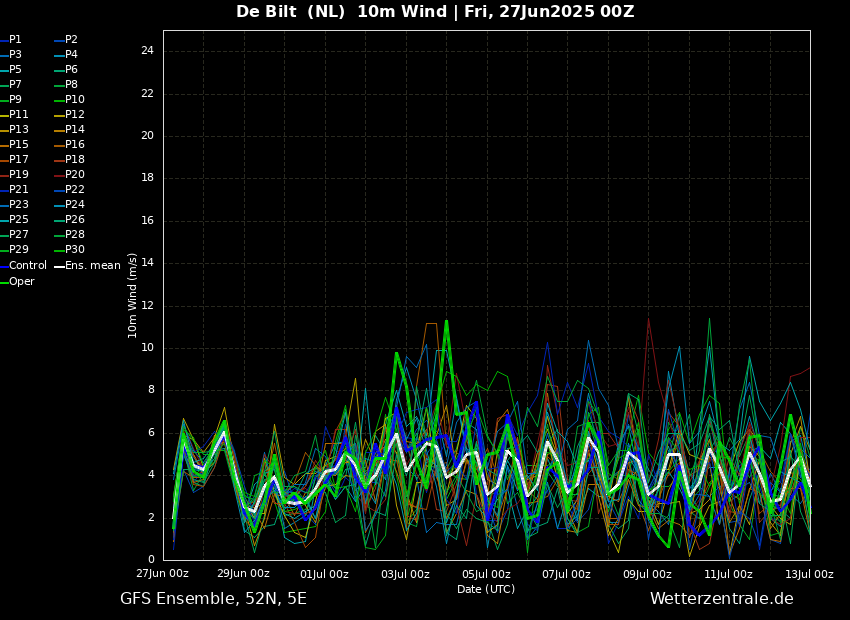Click the Control legend entry
850x620 pixels.
(27, 266)
